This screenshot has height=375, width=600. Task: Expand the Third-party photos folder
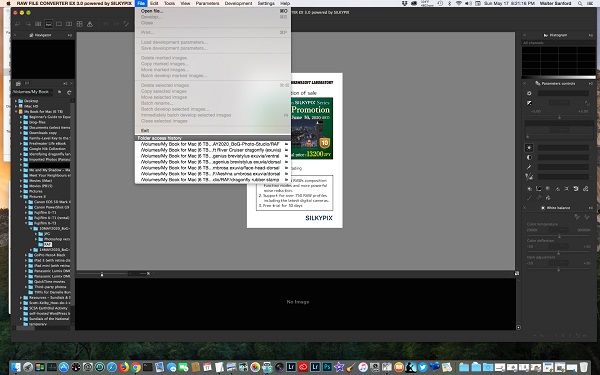pyautogui.click(x=26, y=287)
